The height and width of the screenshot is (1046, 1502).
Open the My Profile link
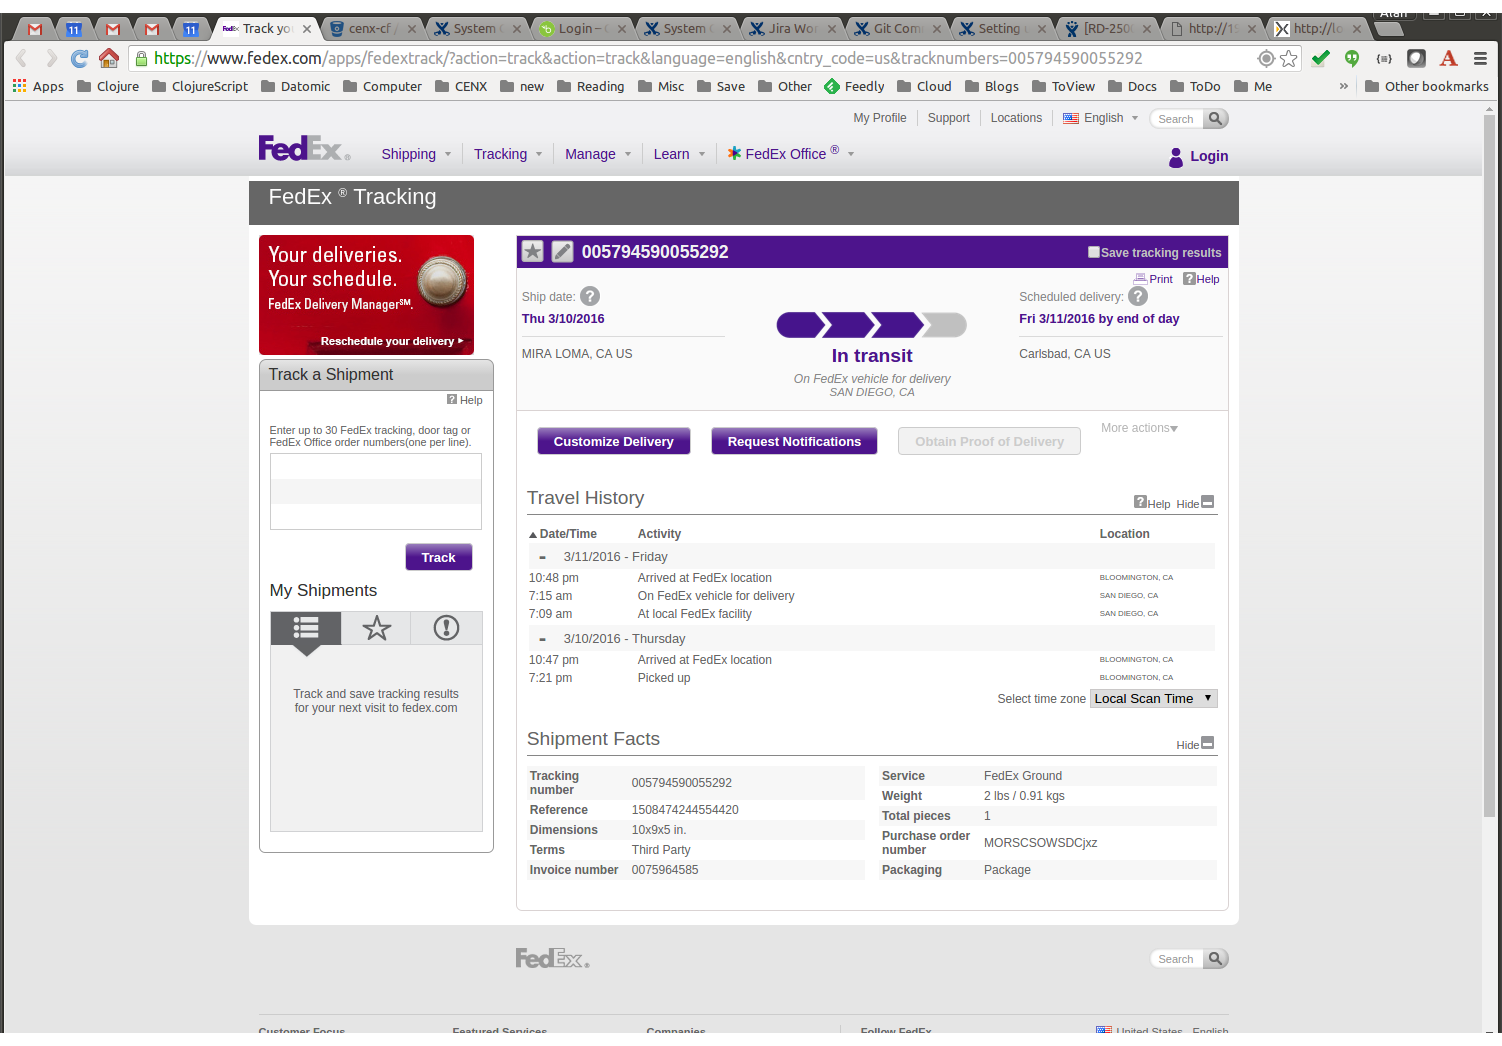[880, 118]
